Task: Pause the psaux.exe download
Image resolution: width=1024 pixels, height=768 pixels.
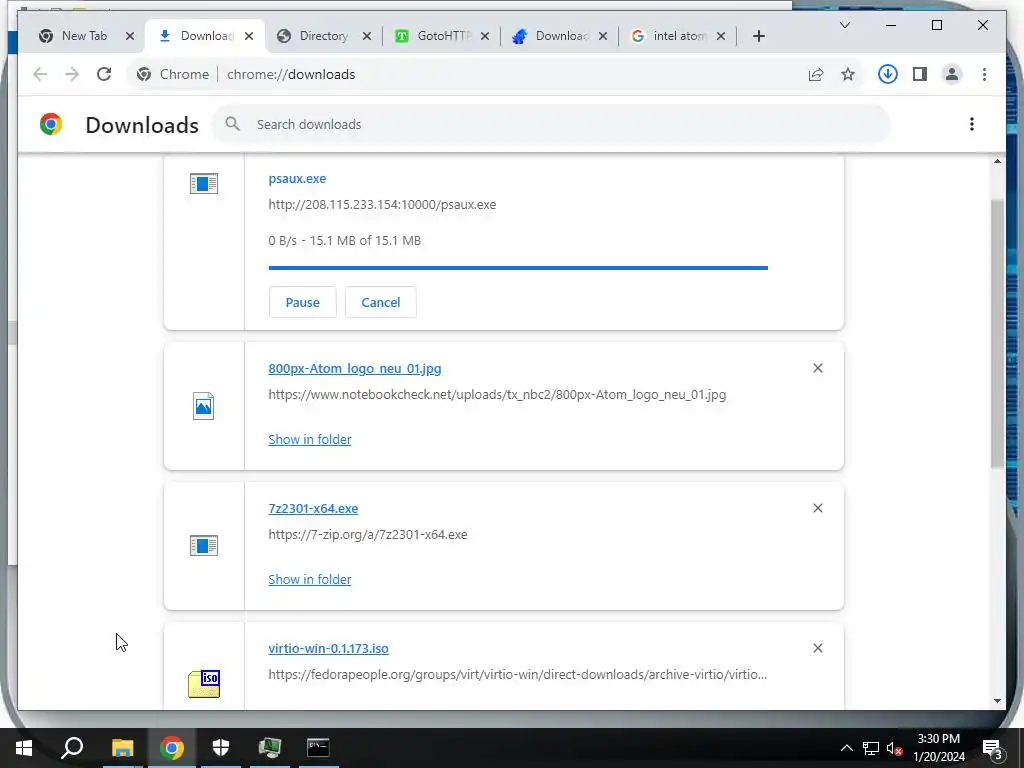Action: [302, 302]
